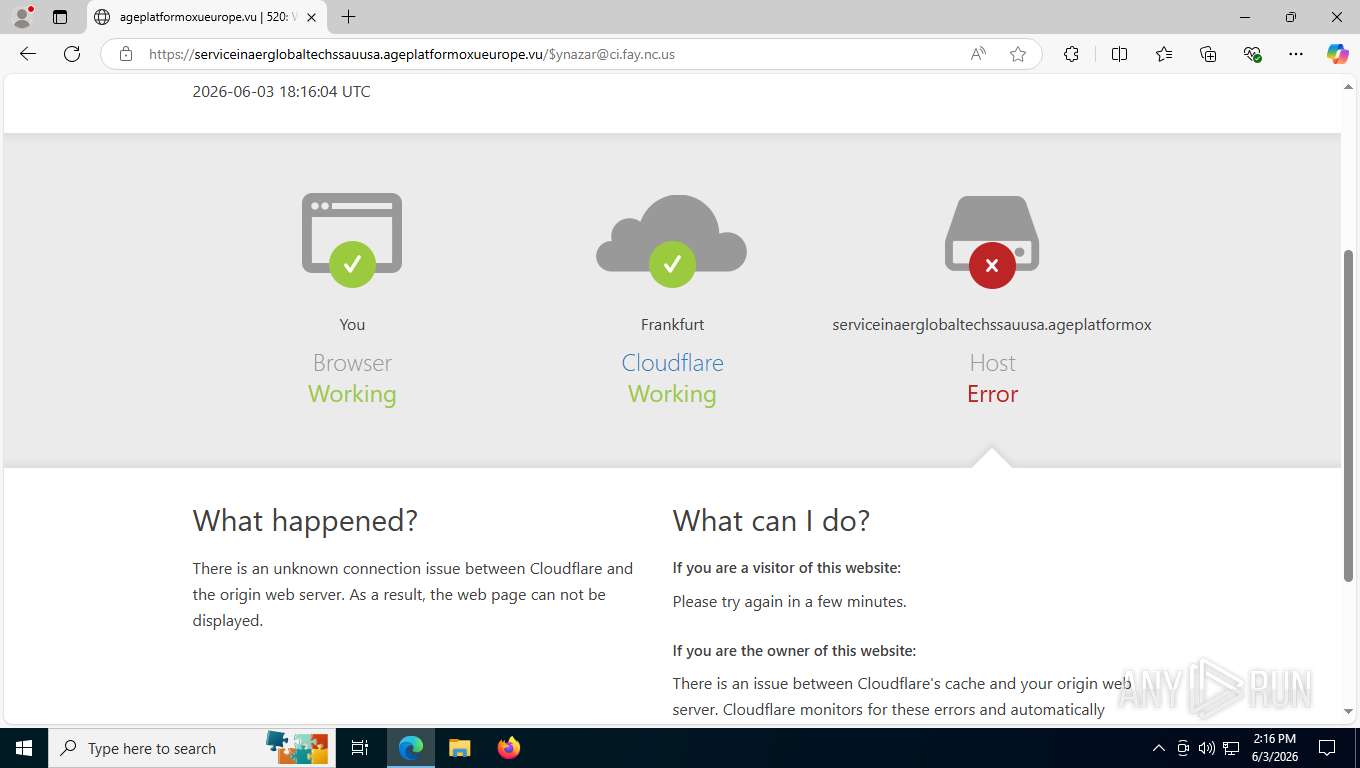Open a new tab
Image resolution: width=1360 pixels, height=768 pixels.
(348, 17)
